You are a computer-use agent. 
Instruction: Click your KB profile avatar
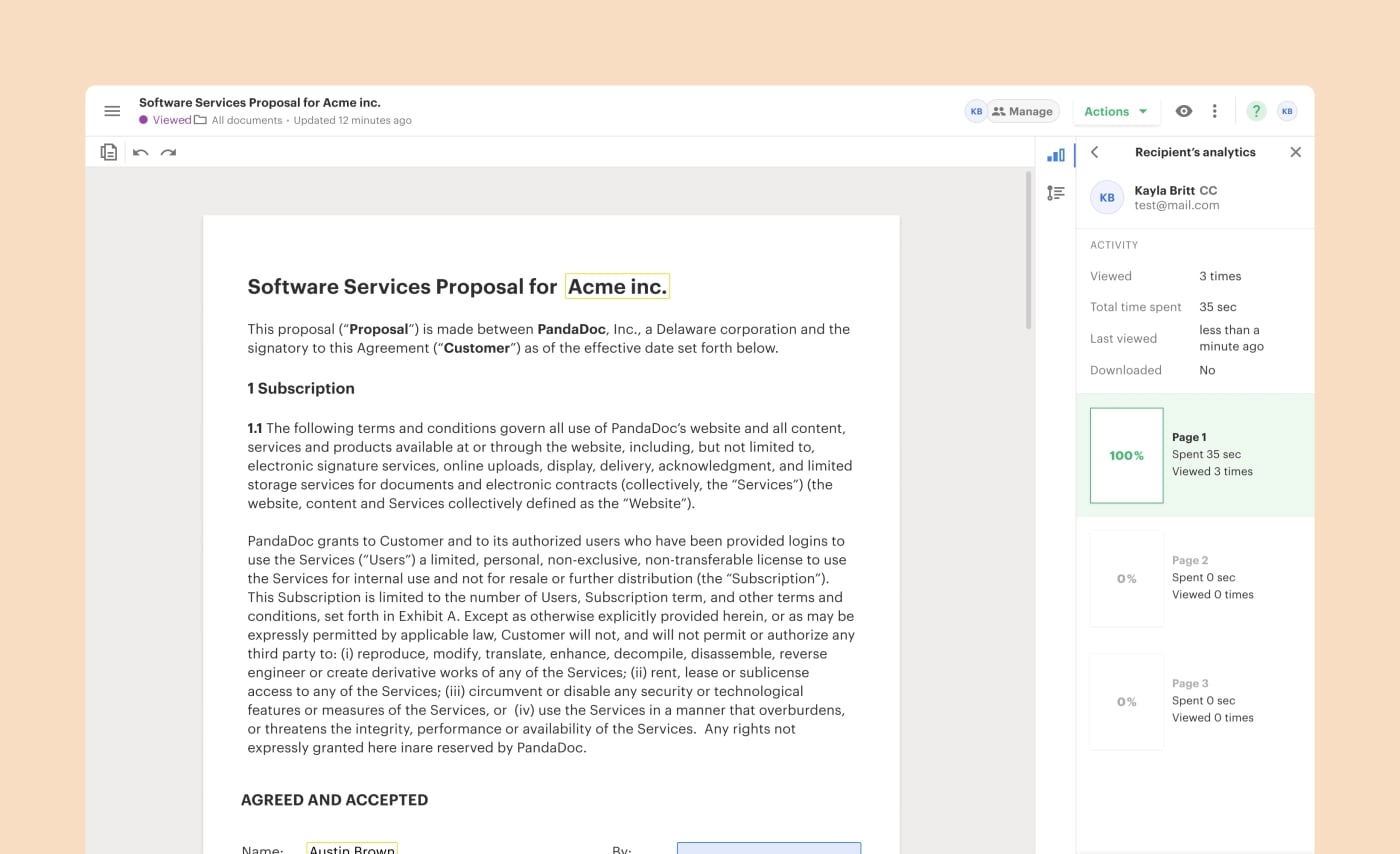[1287, 111]
